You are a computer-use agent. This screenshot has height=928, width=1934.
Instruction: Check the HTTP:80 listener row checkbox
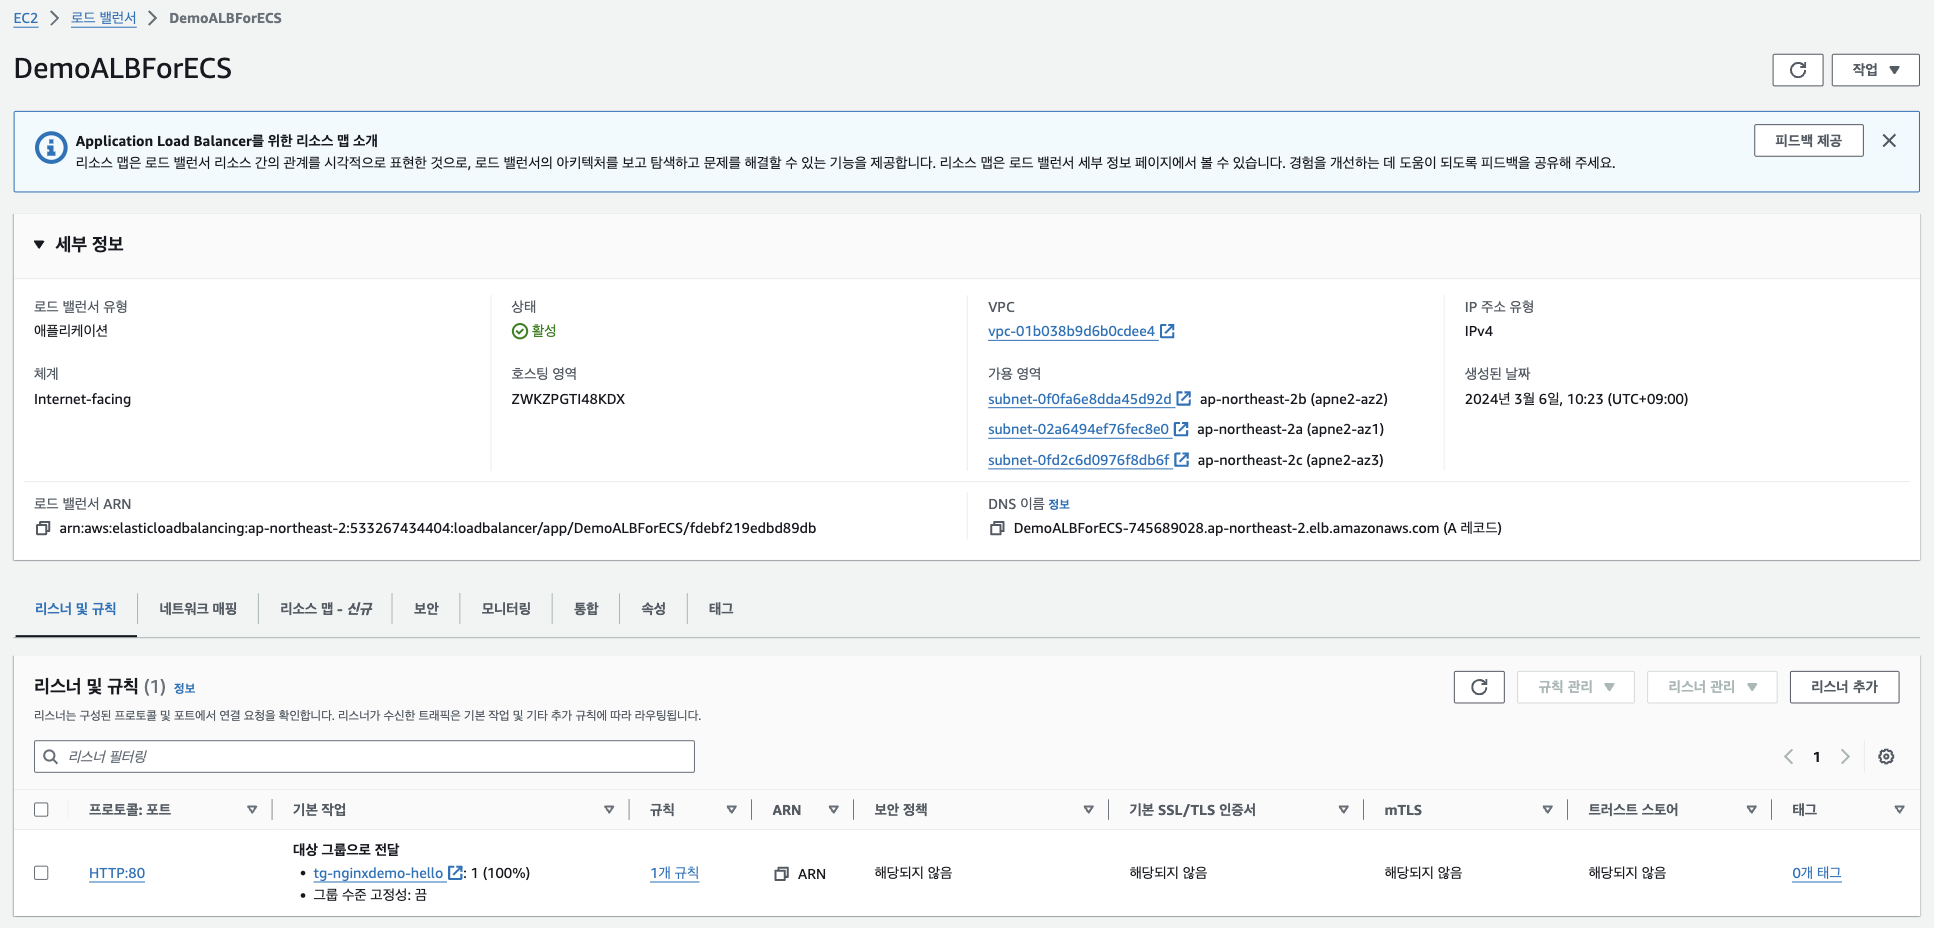point(41,873)
